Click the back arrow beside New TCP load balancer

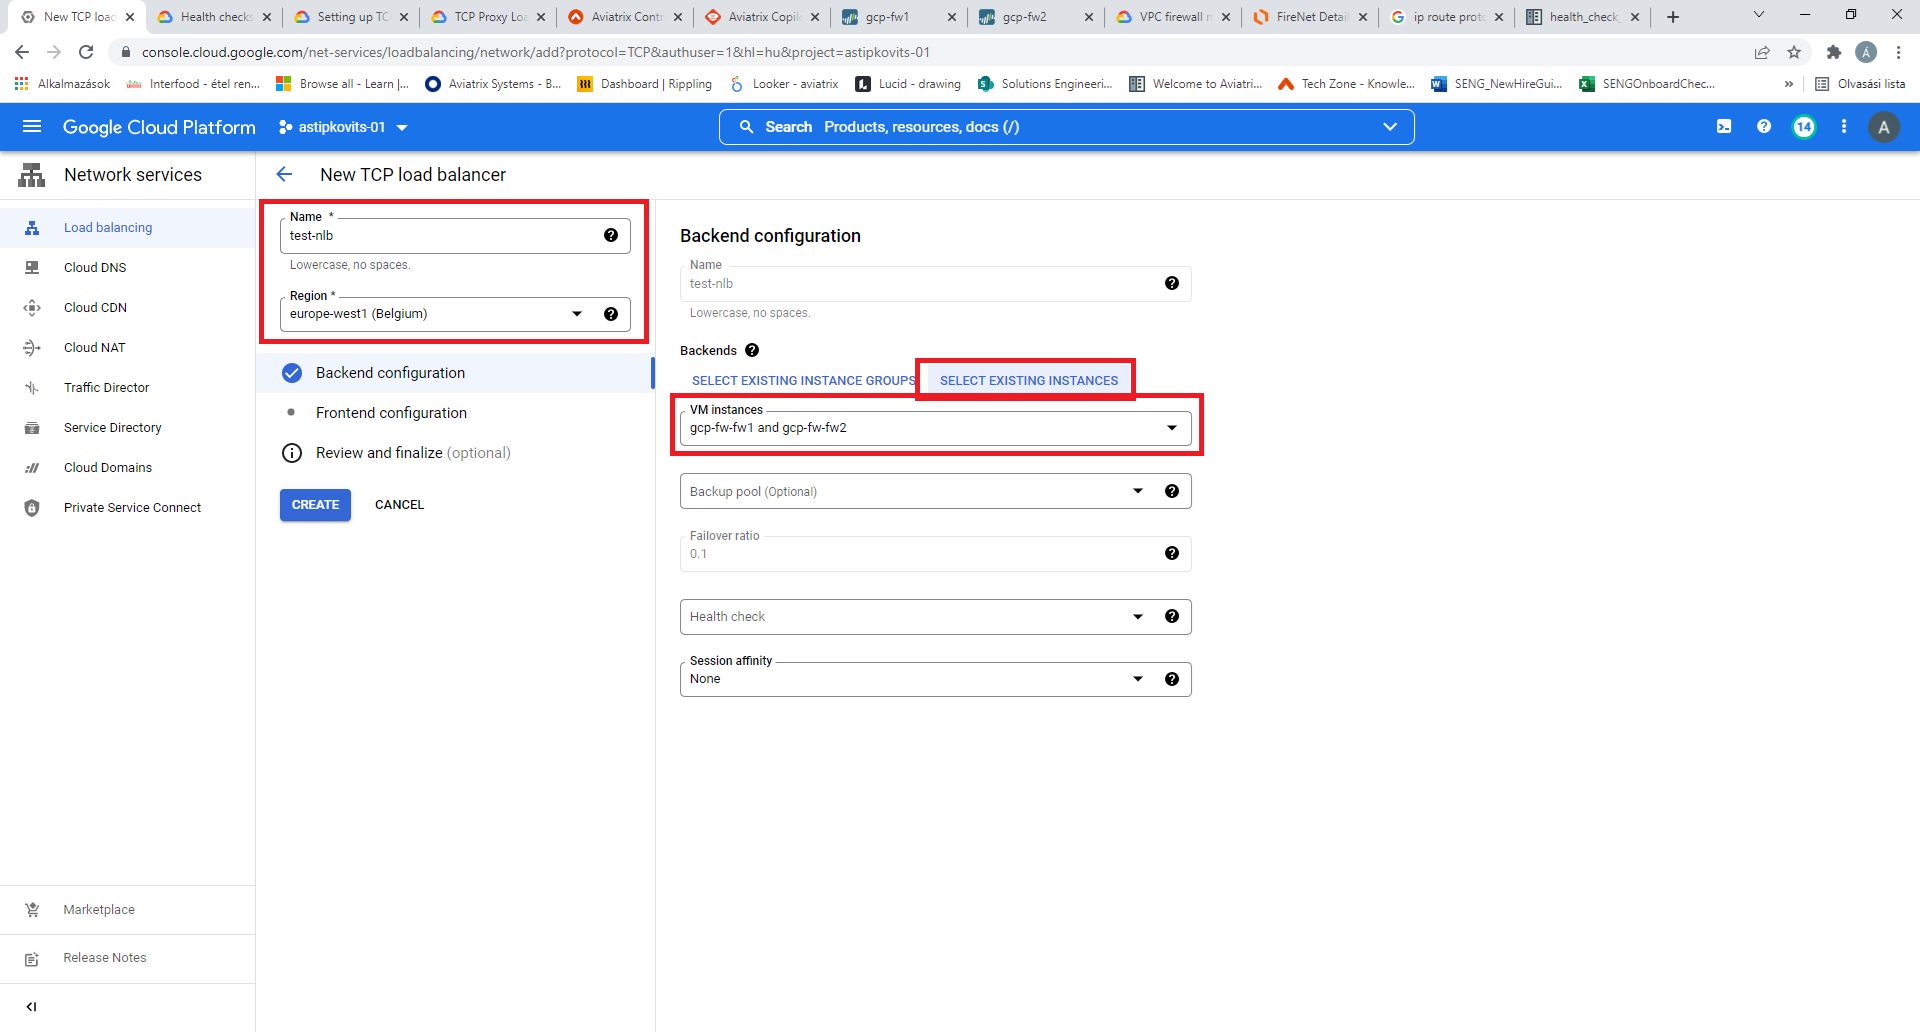point(285,175)
